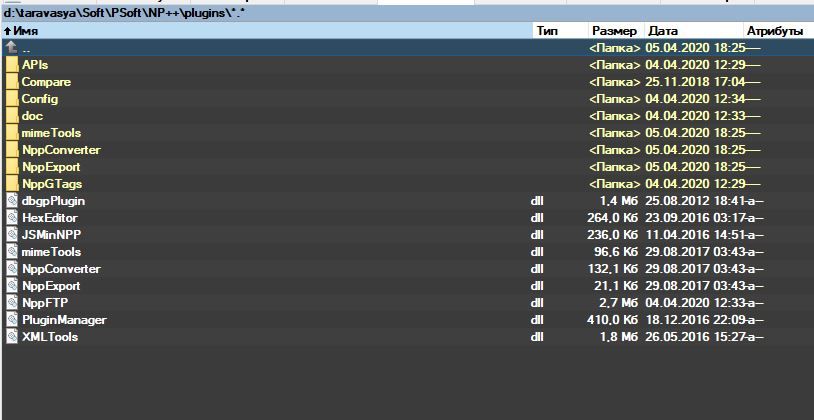The height and width of the screenshot is (420, 814).
Task: Select the Compare folder icon
Action: [x=12, y=82]
